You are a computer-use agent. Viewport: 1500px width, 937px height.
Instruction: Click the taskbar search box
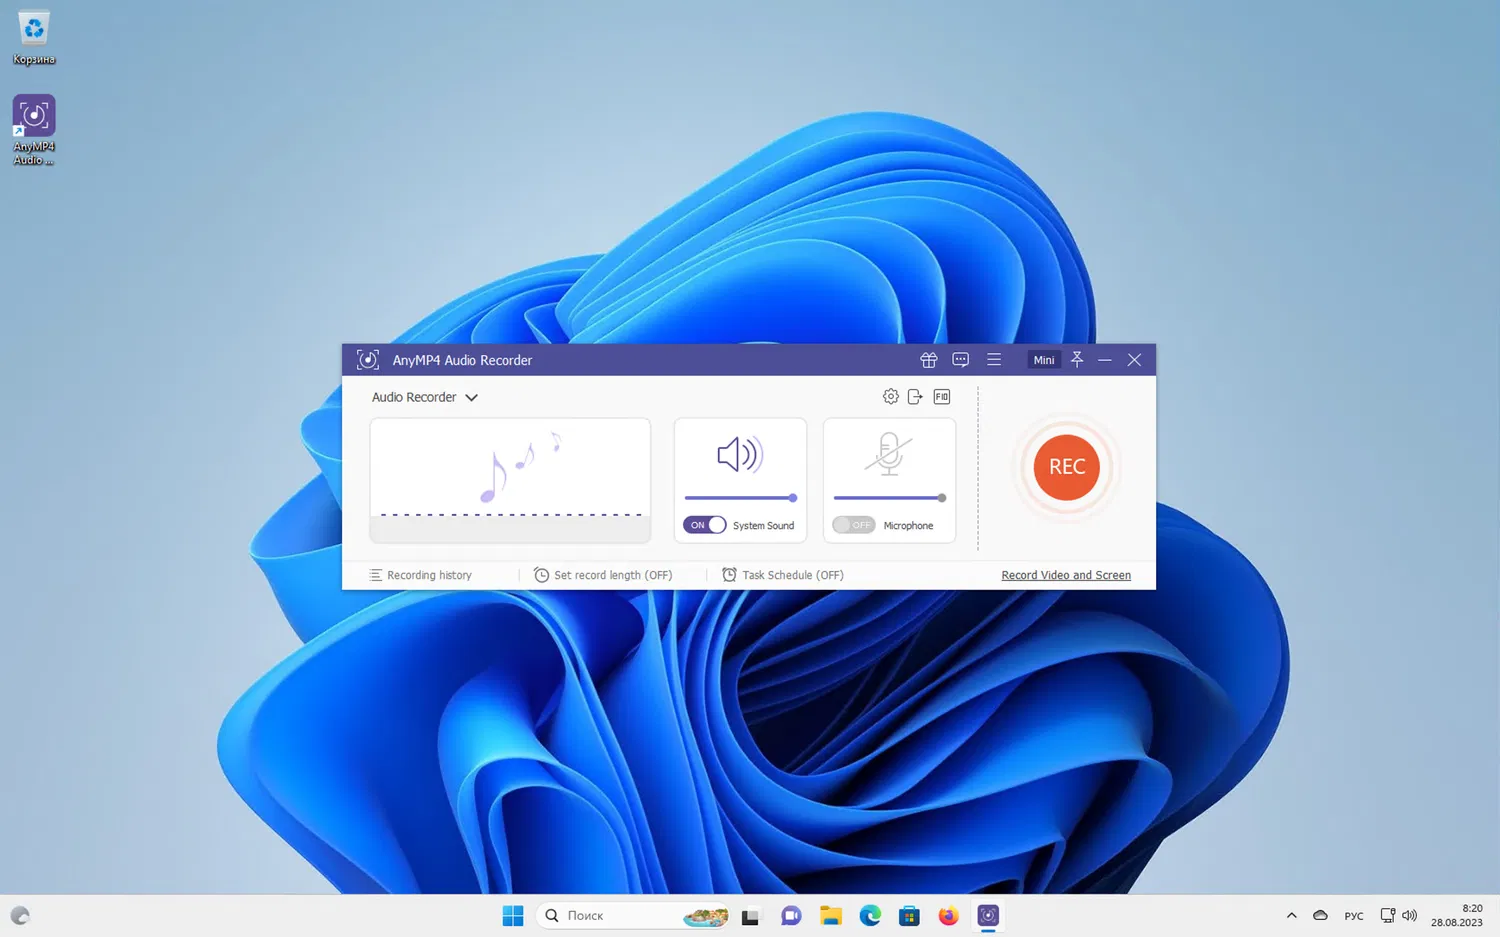tap(634, 916)
